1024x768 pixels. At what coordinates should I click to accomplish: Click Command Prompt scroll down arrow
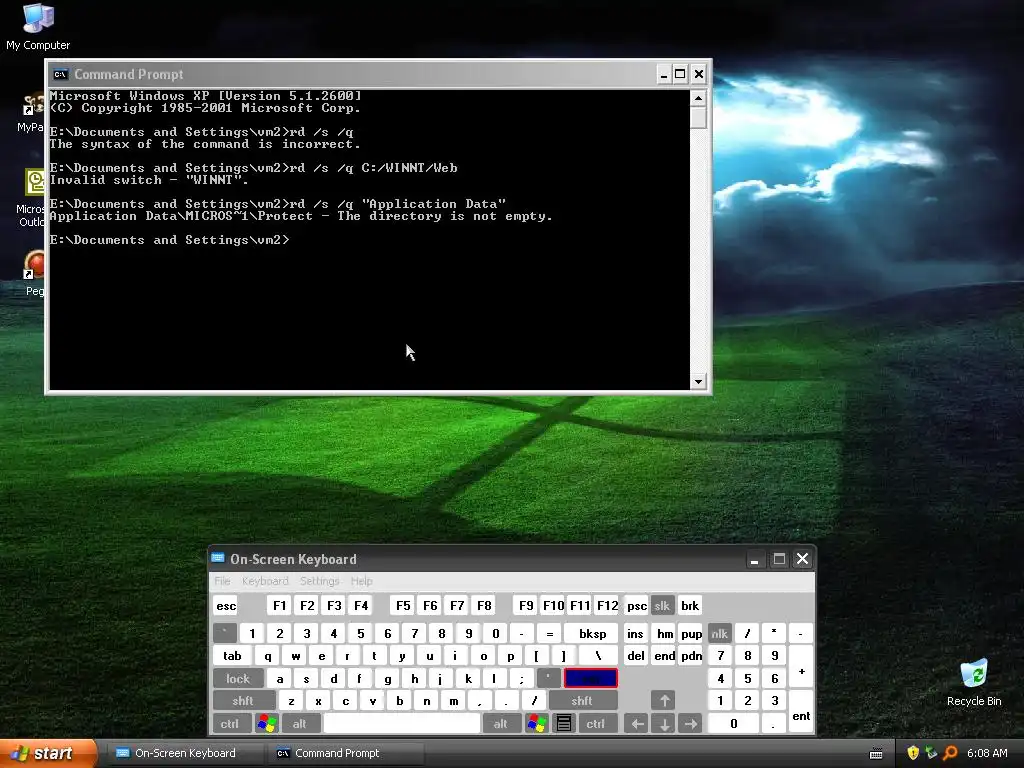pos(698,381)
